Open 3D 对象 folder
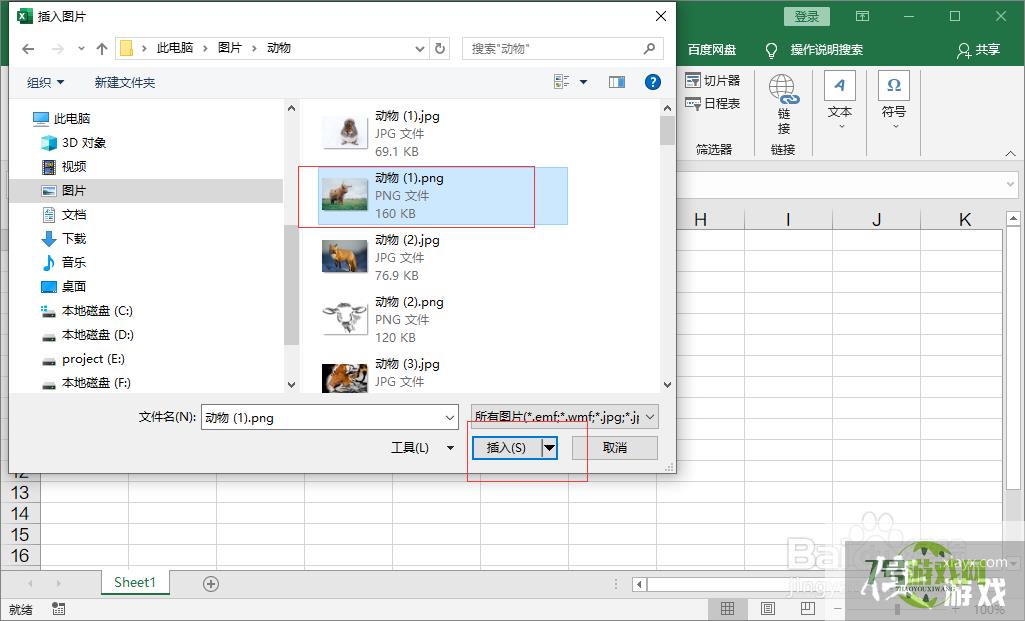 pos(73,143)
